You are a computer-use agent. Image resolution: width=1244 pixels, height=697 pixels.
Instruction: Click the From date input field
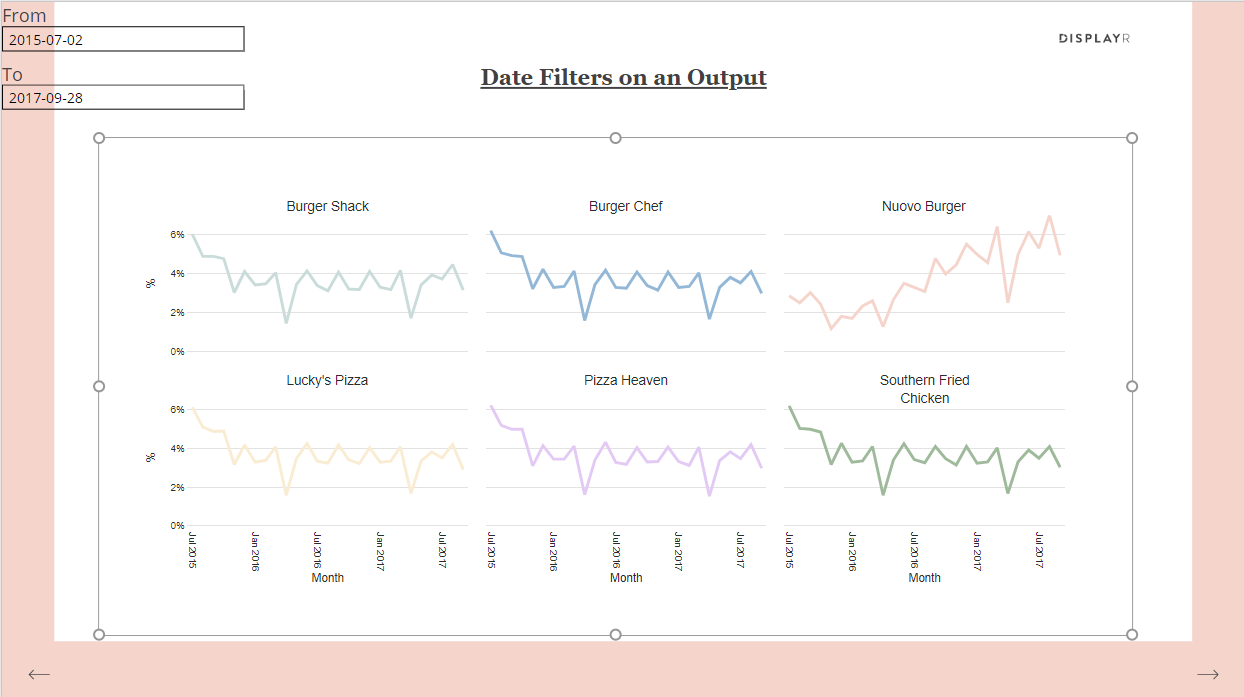point(123,39)
